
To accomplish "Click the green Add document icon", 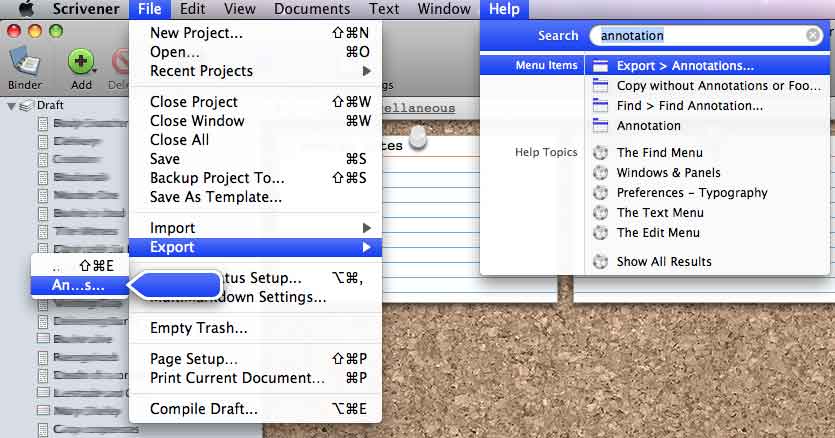I will click(x=80, y=62).
